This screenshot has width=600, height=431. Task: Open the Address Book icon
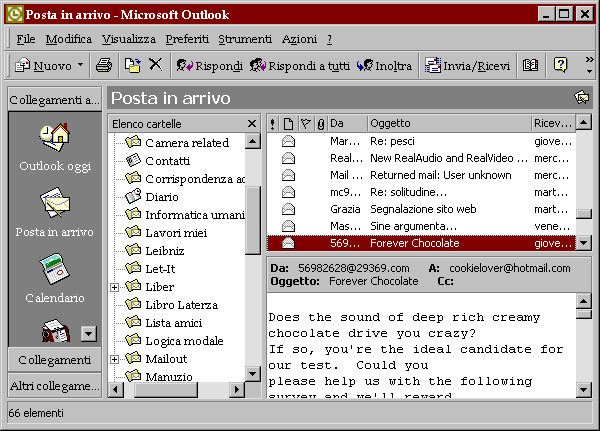[530, 66]
